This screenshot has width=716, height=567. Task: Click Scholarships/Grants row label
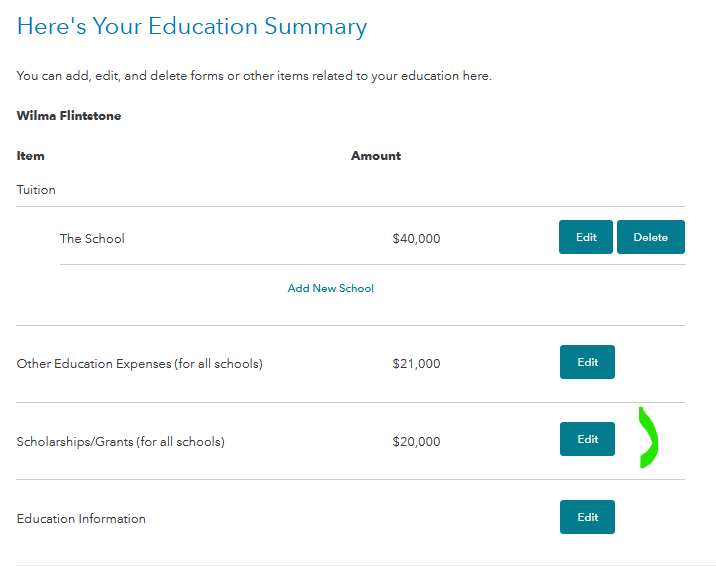(x=120, y=441)
